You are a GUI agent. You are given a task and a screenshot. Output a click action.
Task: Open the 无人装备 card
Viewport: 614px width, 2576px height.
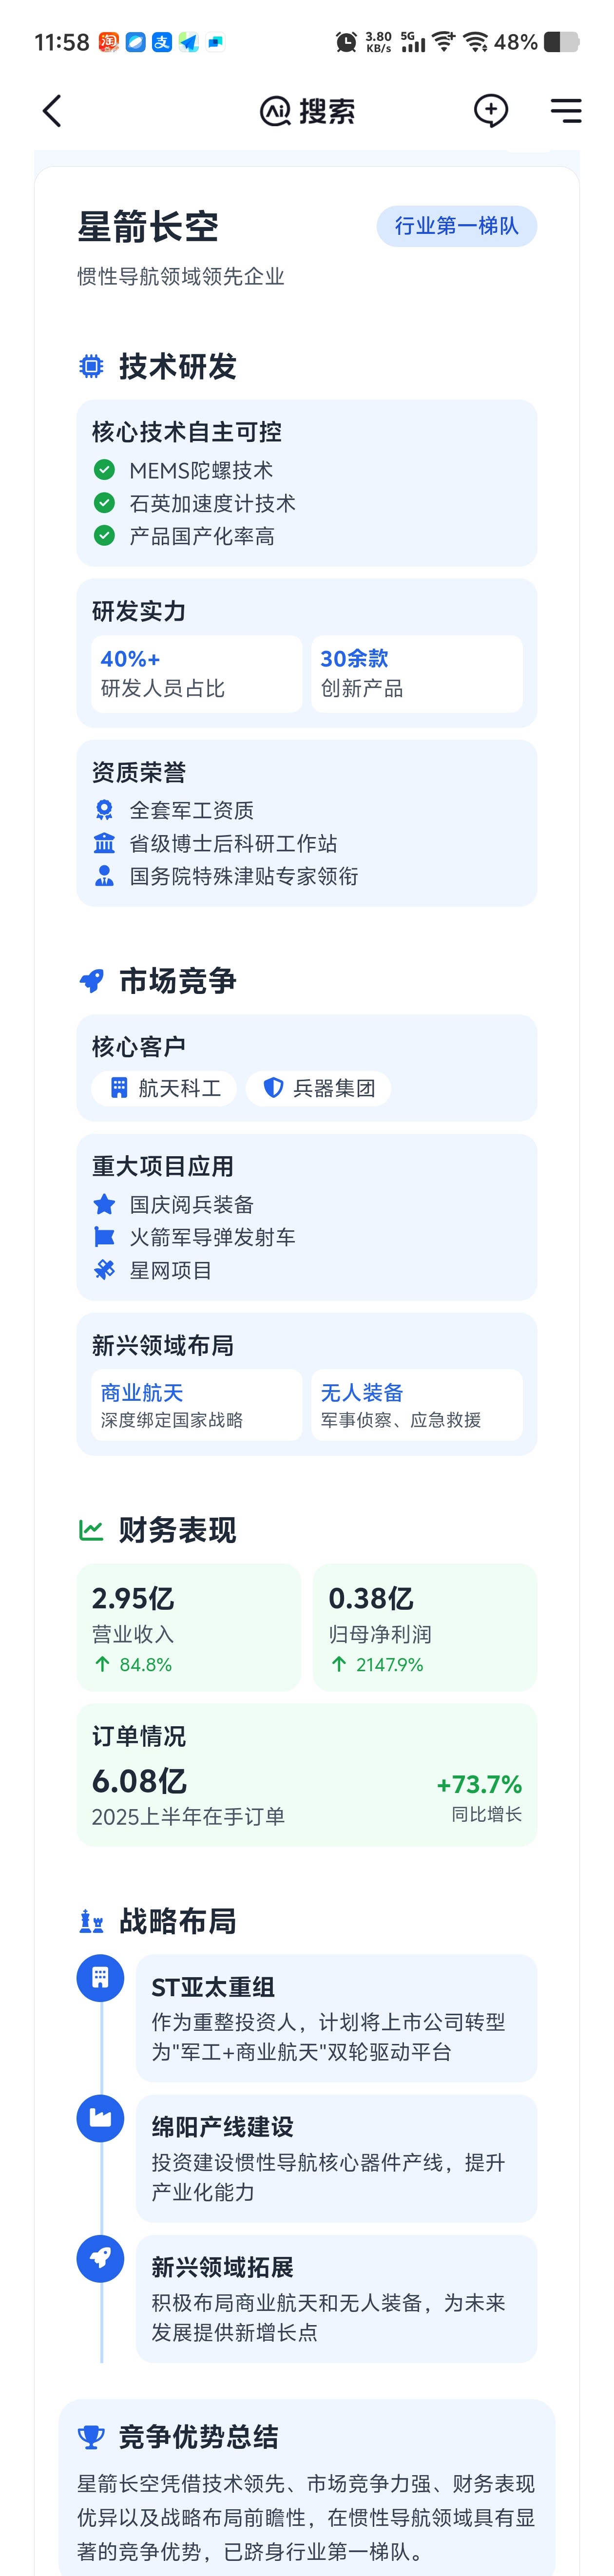tap(416, 1405)
